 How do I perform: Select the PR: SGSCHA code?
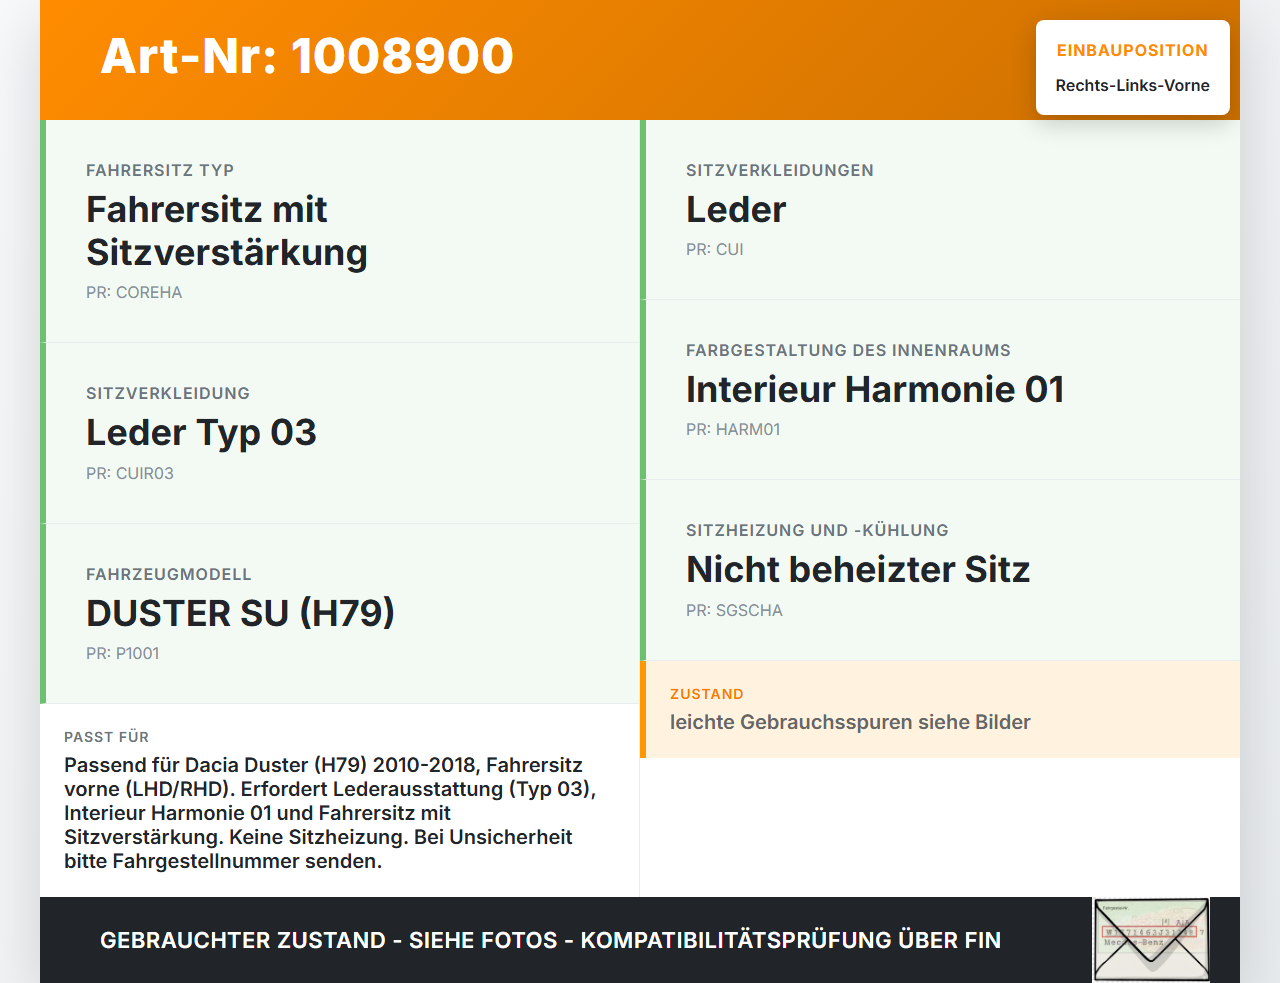(734, 610)
